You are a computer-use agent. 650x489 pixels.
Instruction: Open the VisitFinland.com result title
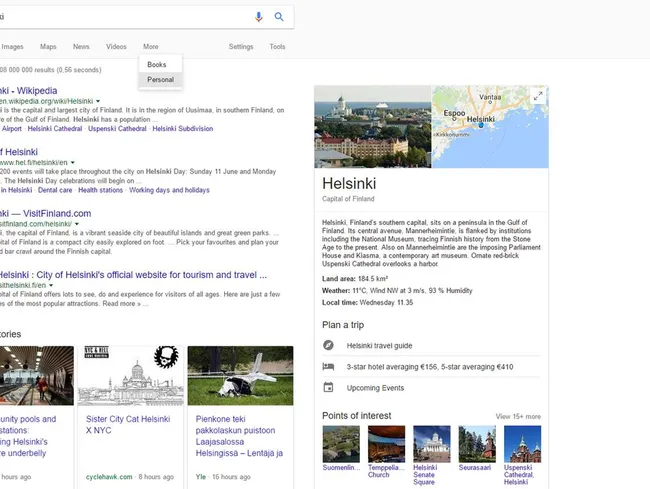pyautogui.click(x=45, y=213)
